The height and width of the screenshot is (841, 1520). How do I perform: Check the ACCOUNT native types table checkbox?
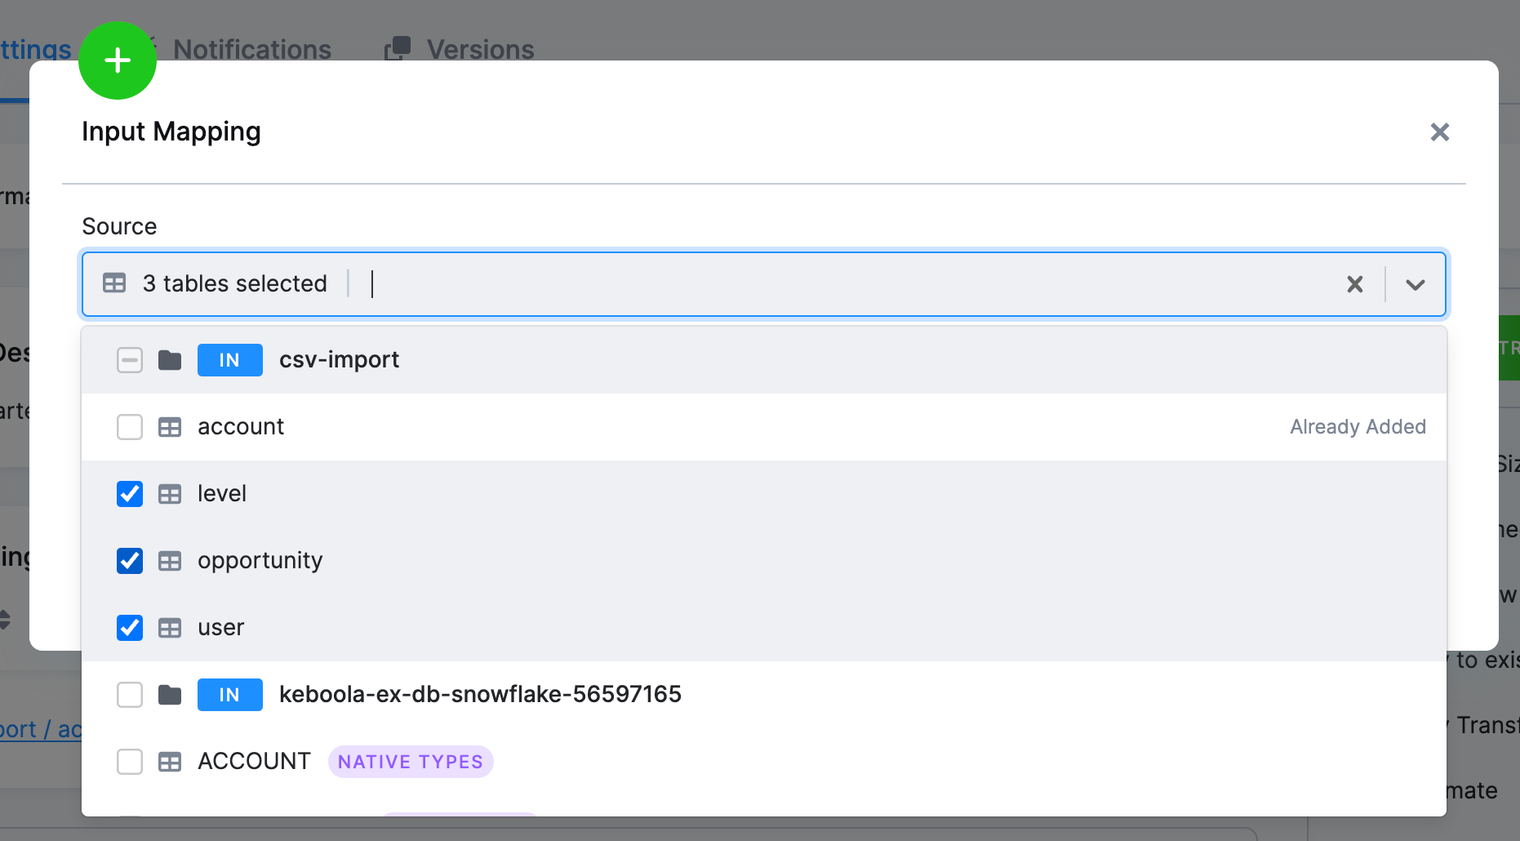(129, 762)
